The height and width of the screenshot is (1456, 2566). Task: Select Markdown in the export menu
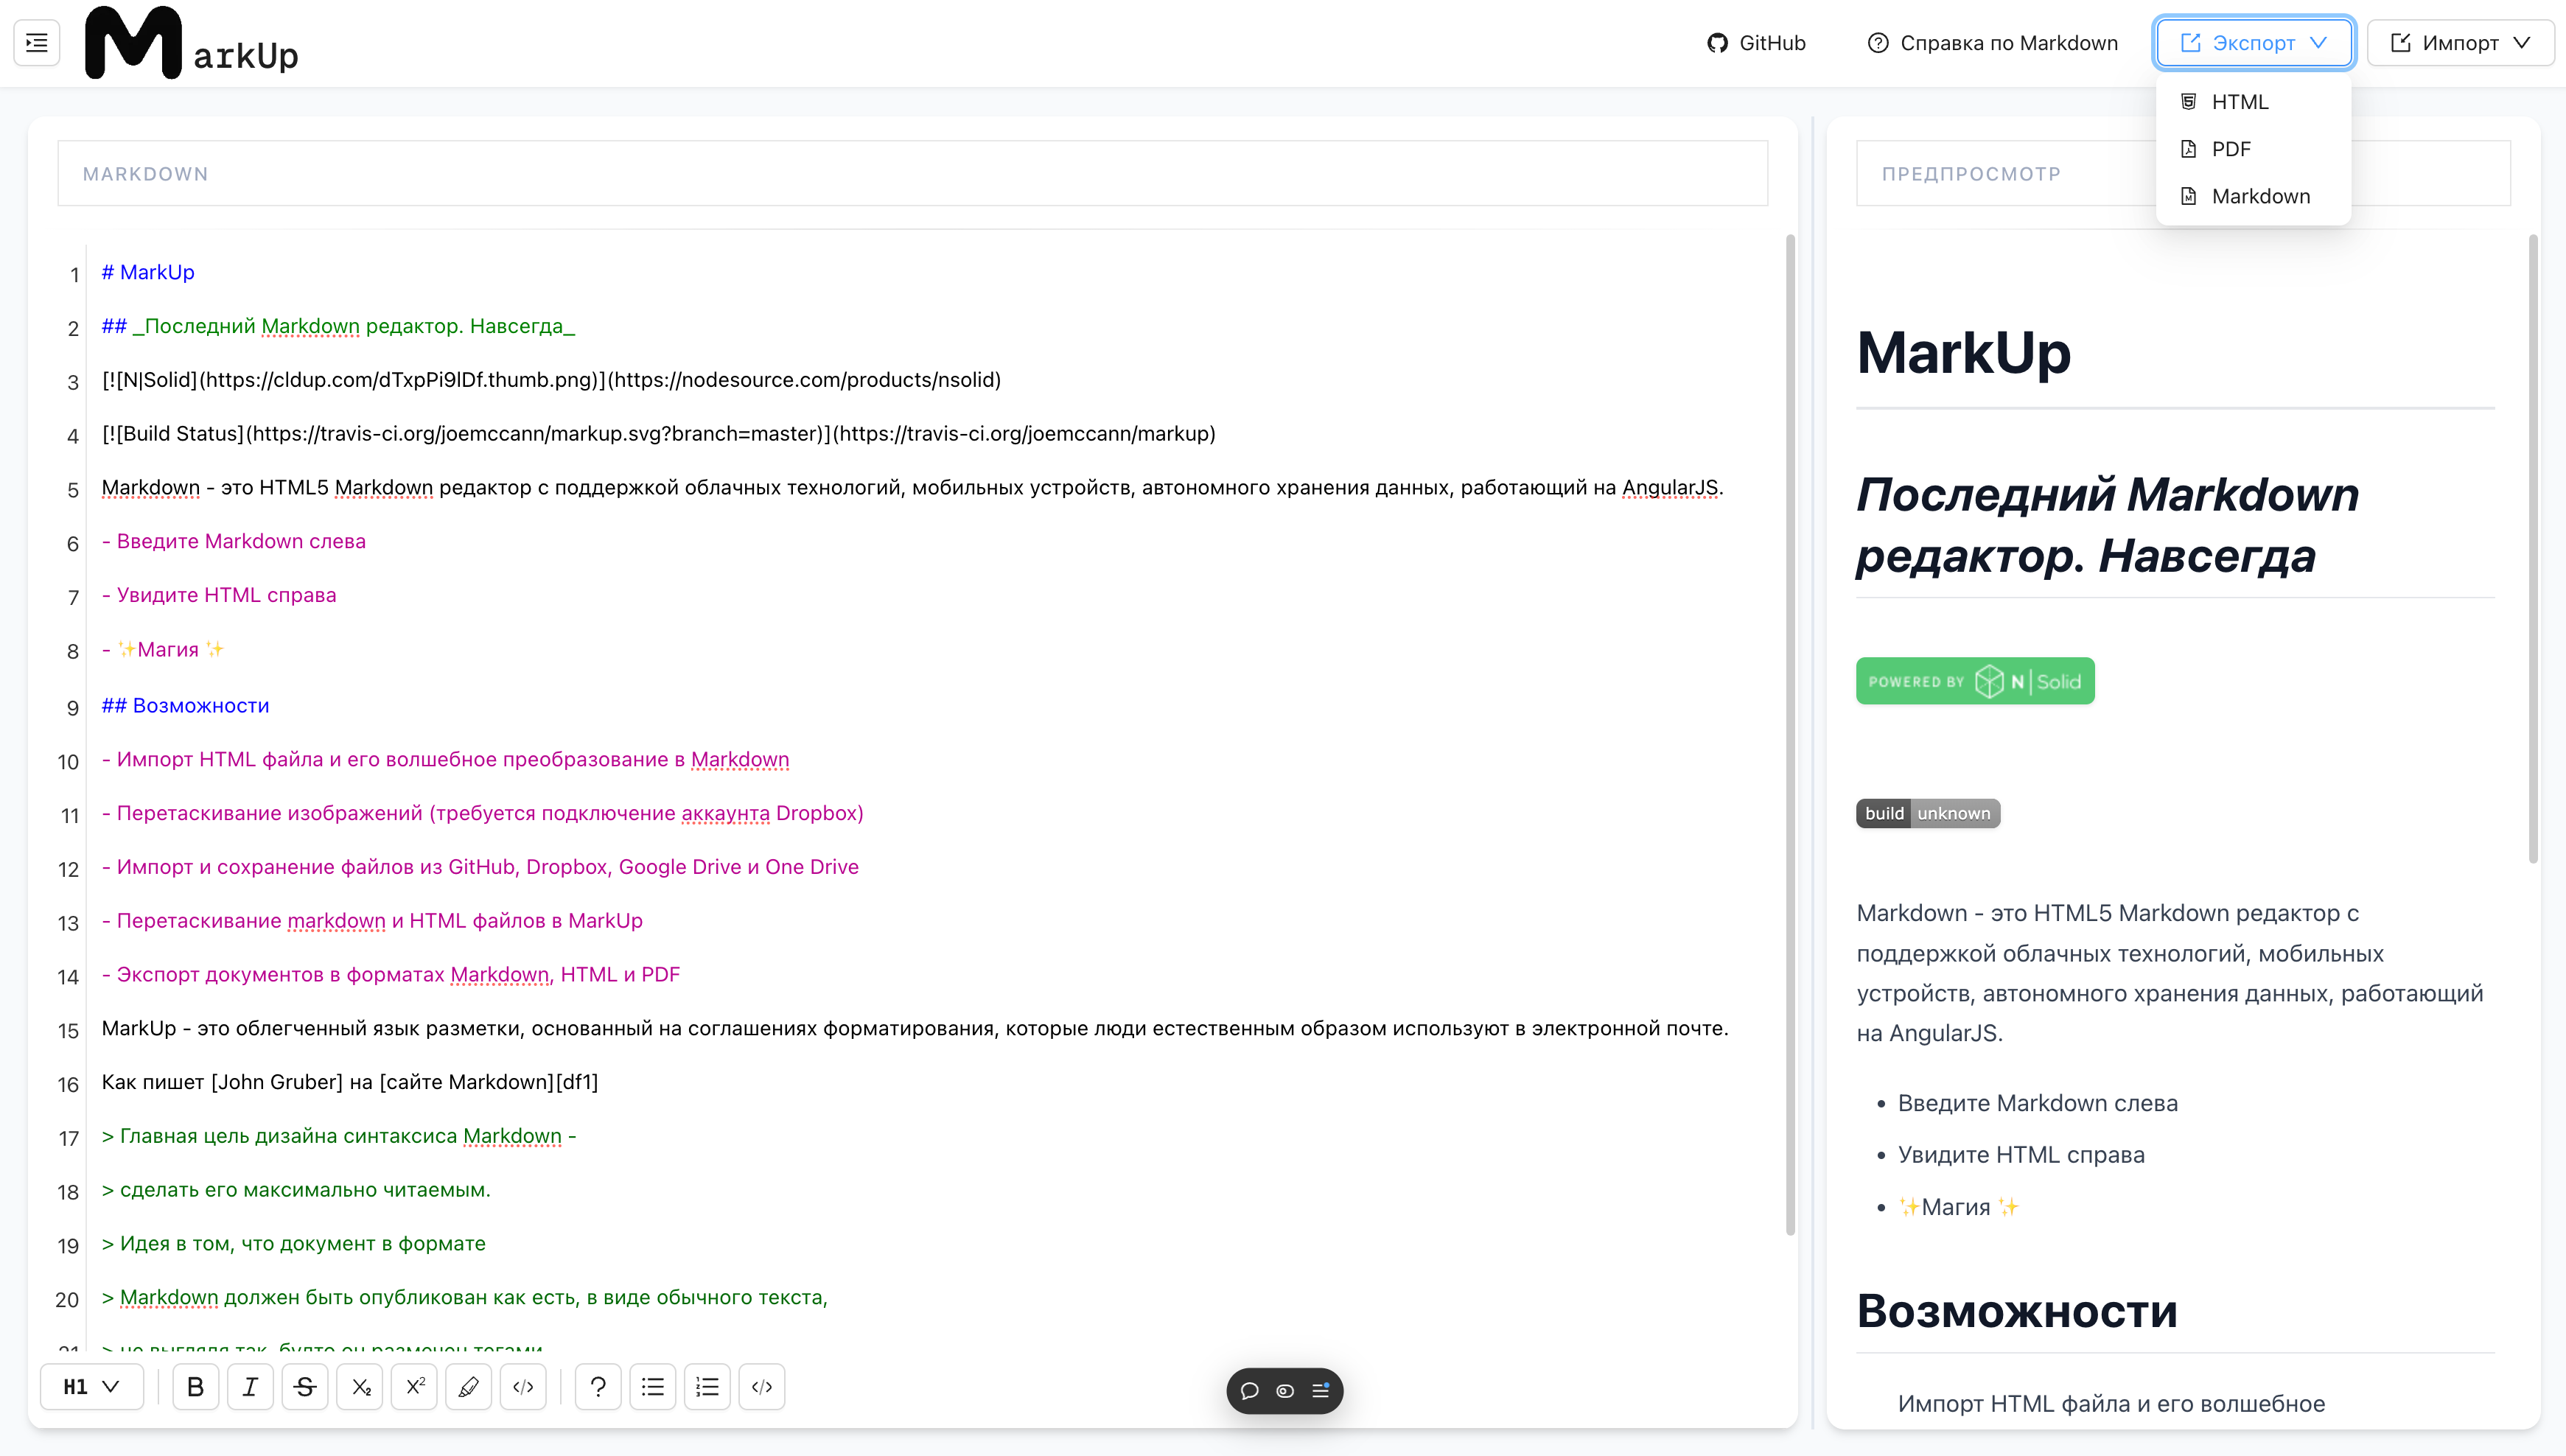2261,196
